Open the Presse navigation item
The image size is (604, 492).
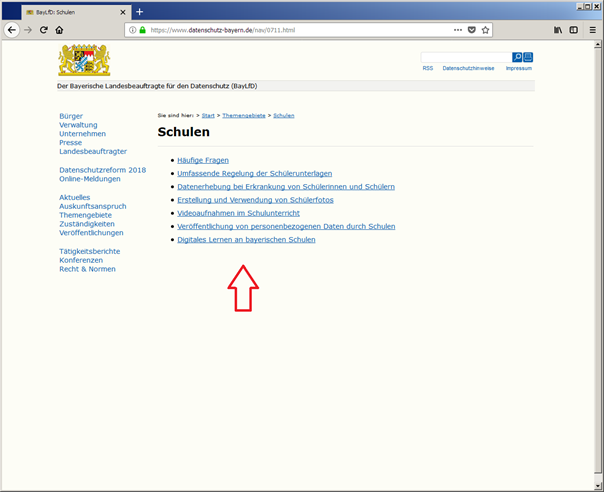pos(70,143)
